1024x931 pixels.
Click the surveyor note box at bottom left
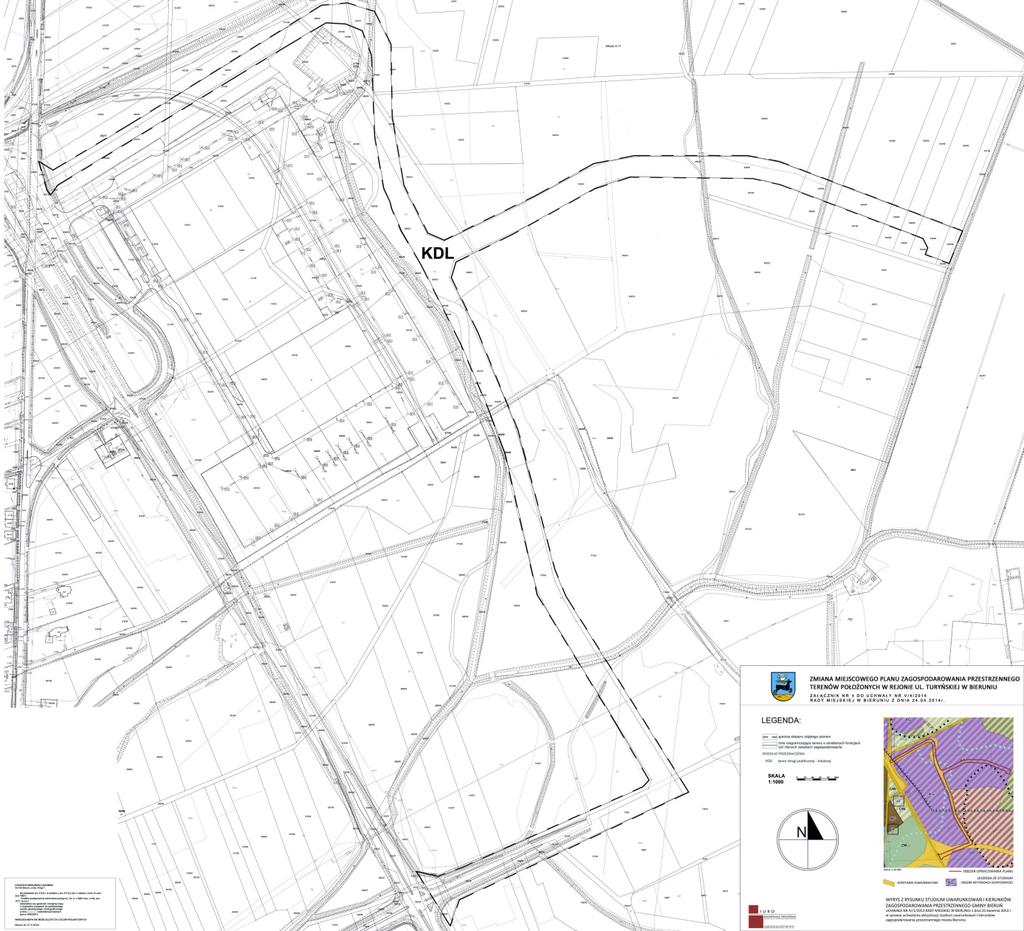61,903
